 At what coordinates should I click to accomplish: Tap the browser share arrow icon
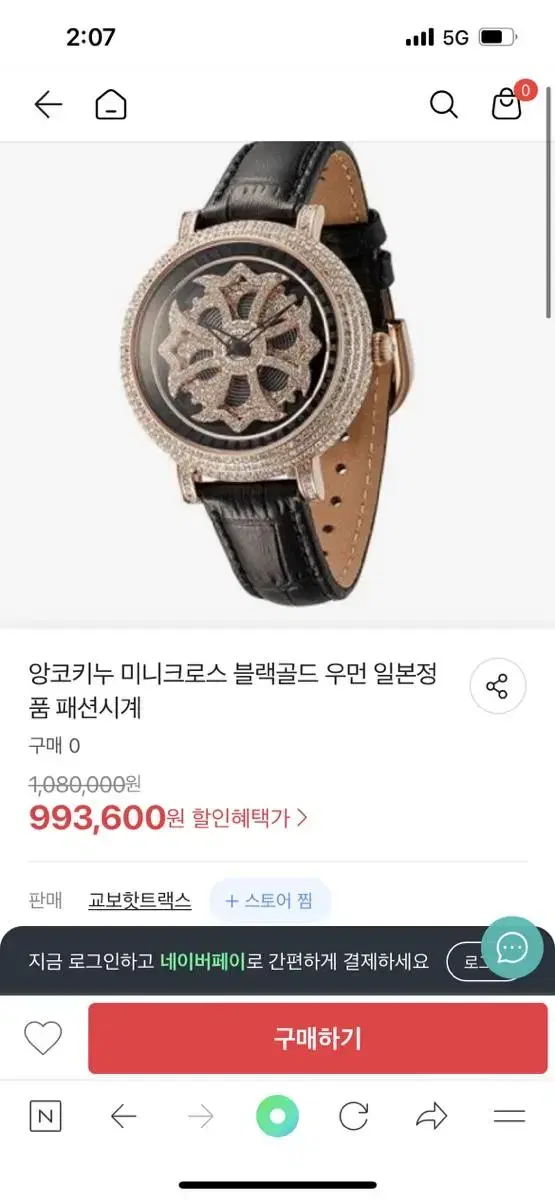click(x=431, y=1117)
